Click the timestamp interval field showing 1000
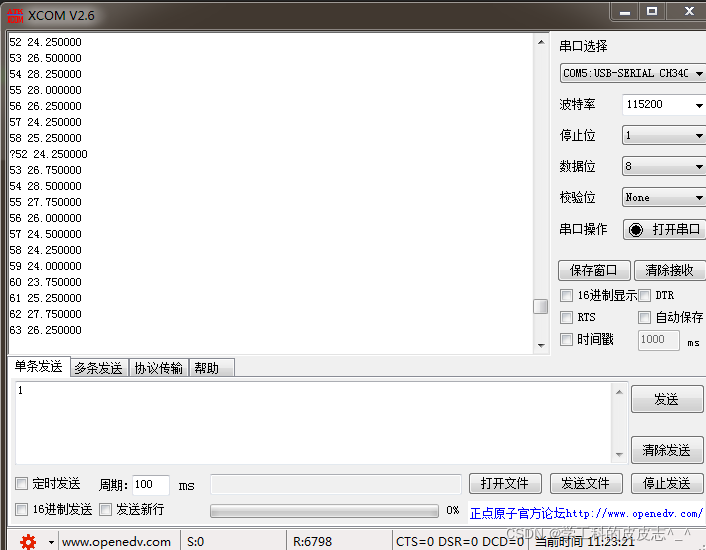Image resolution: width=706 pixels, height=550 pixels. click(659, 340)
